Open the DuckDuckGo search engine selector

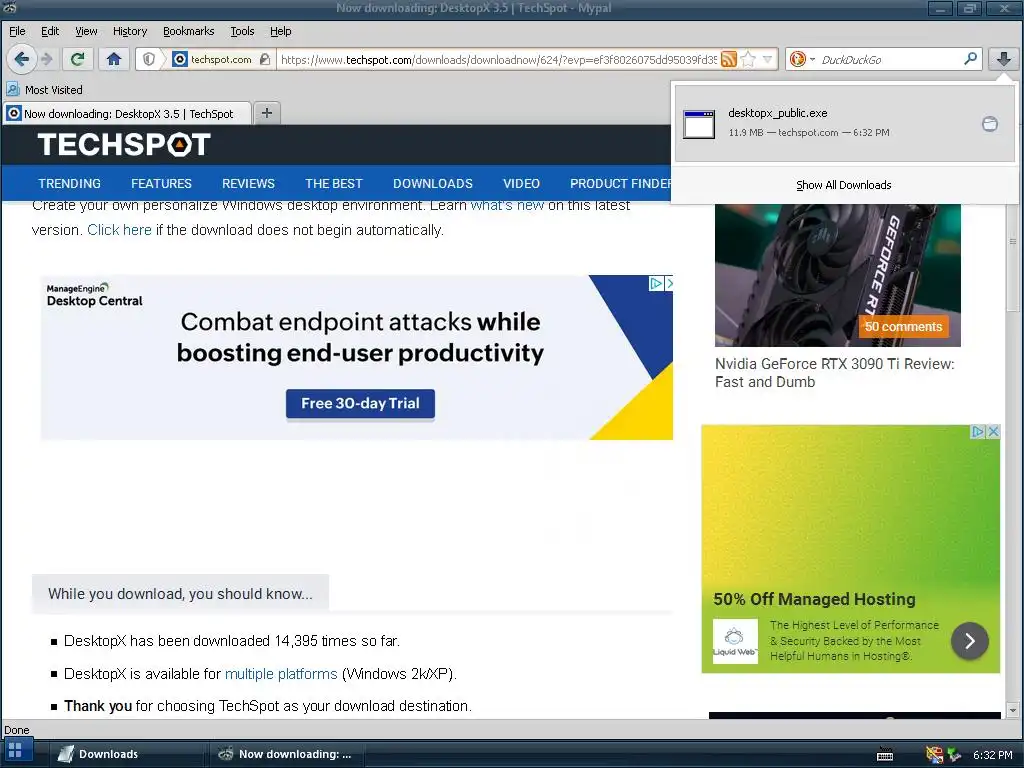(801, 59)
